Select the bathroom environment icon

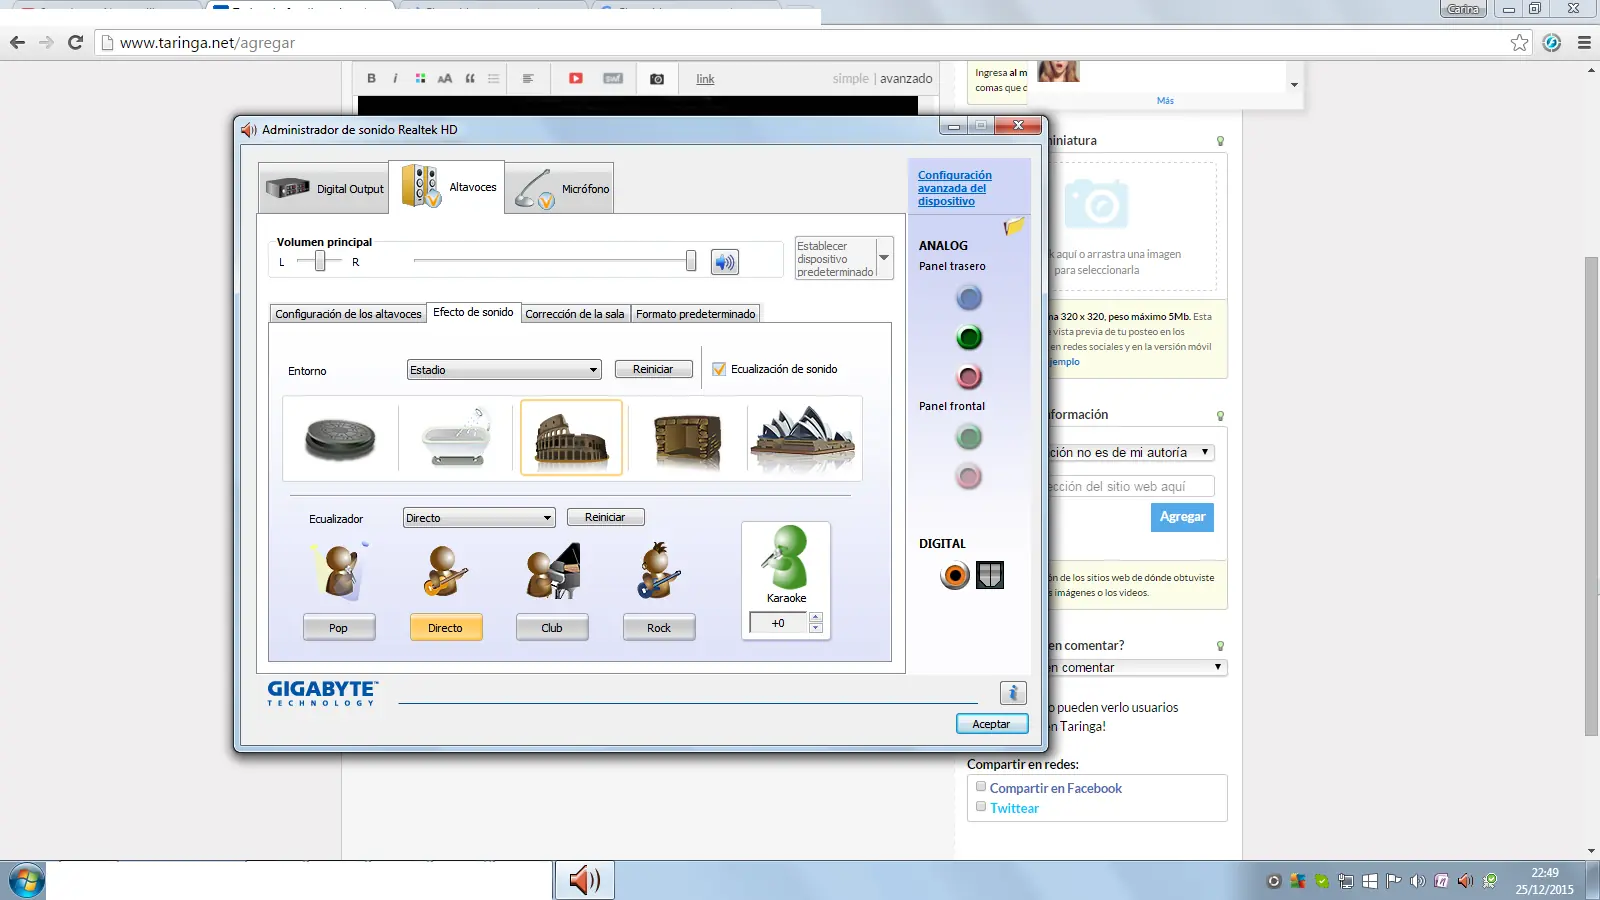point(456,438)
